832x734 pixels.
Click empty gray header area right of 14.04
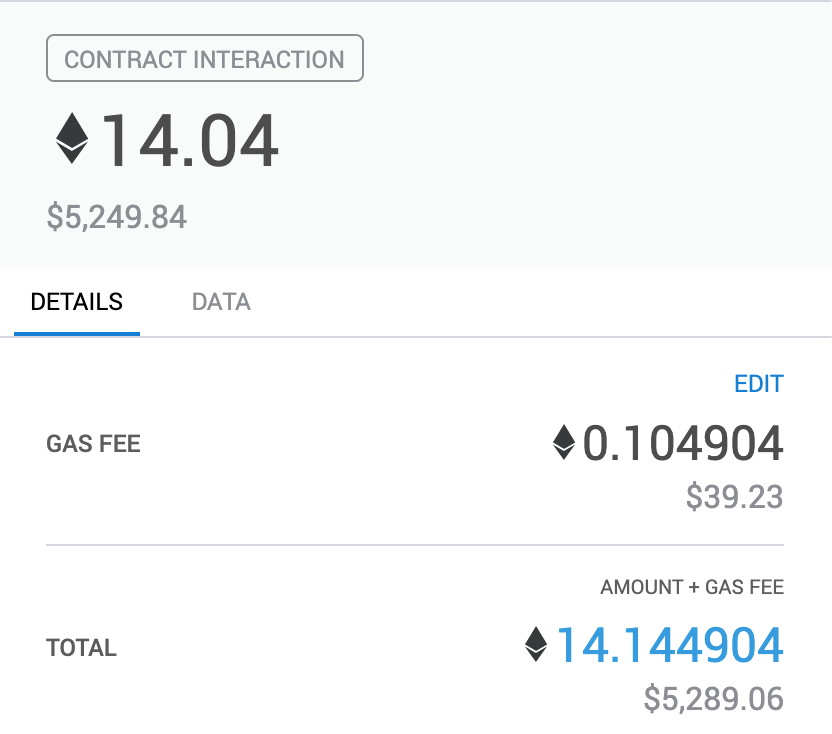click(x=560, y=140)
